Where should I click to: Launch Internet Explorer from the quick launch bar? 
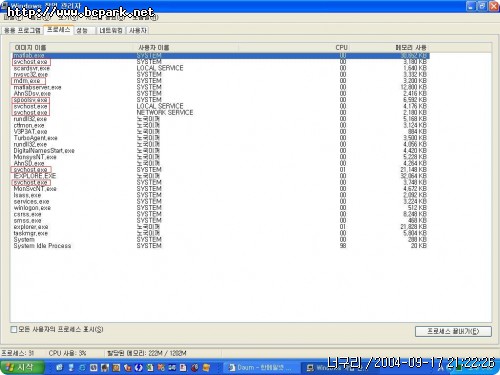pyautogui.click(x=82, y=368)
